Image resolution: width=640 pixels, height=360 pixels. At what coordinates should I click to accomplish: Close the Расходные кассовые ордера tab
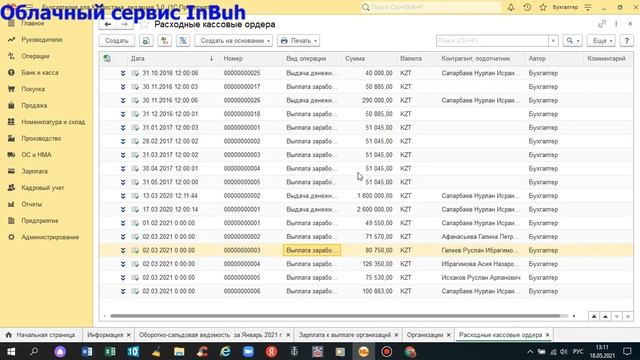[x=547, y=335]
